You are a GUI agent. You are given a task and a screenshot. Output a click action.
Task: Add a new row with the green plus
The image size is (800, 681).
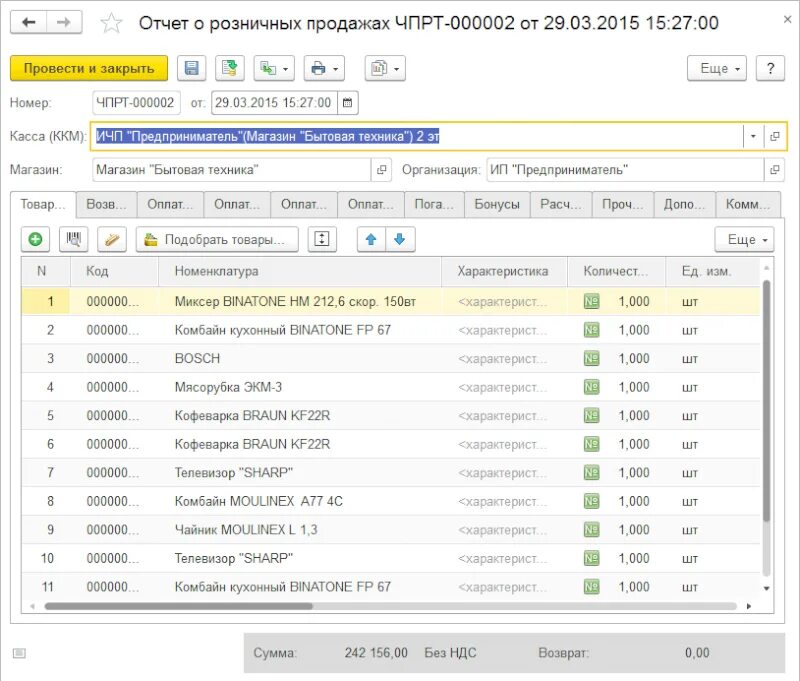[35, 239]
